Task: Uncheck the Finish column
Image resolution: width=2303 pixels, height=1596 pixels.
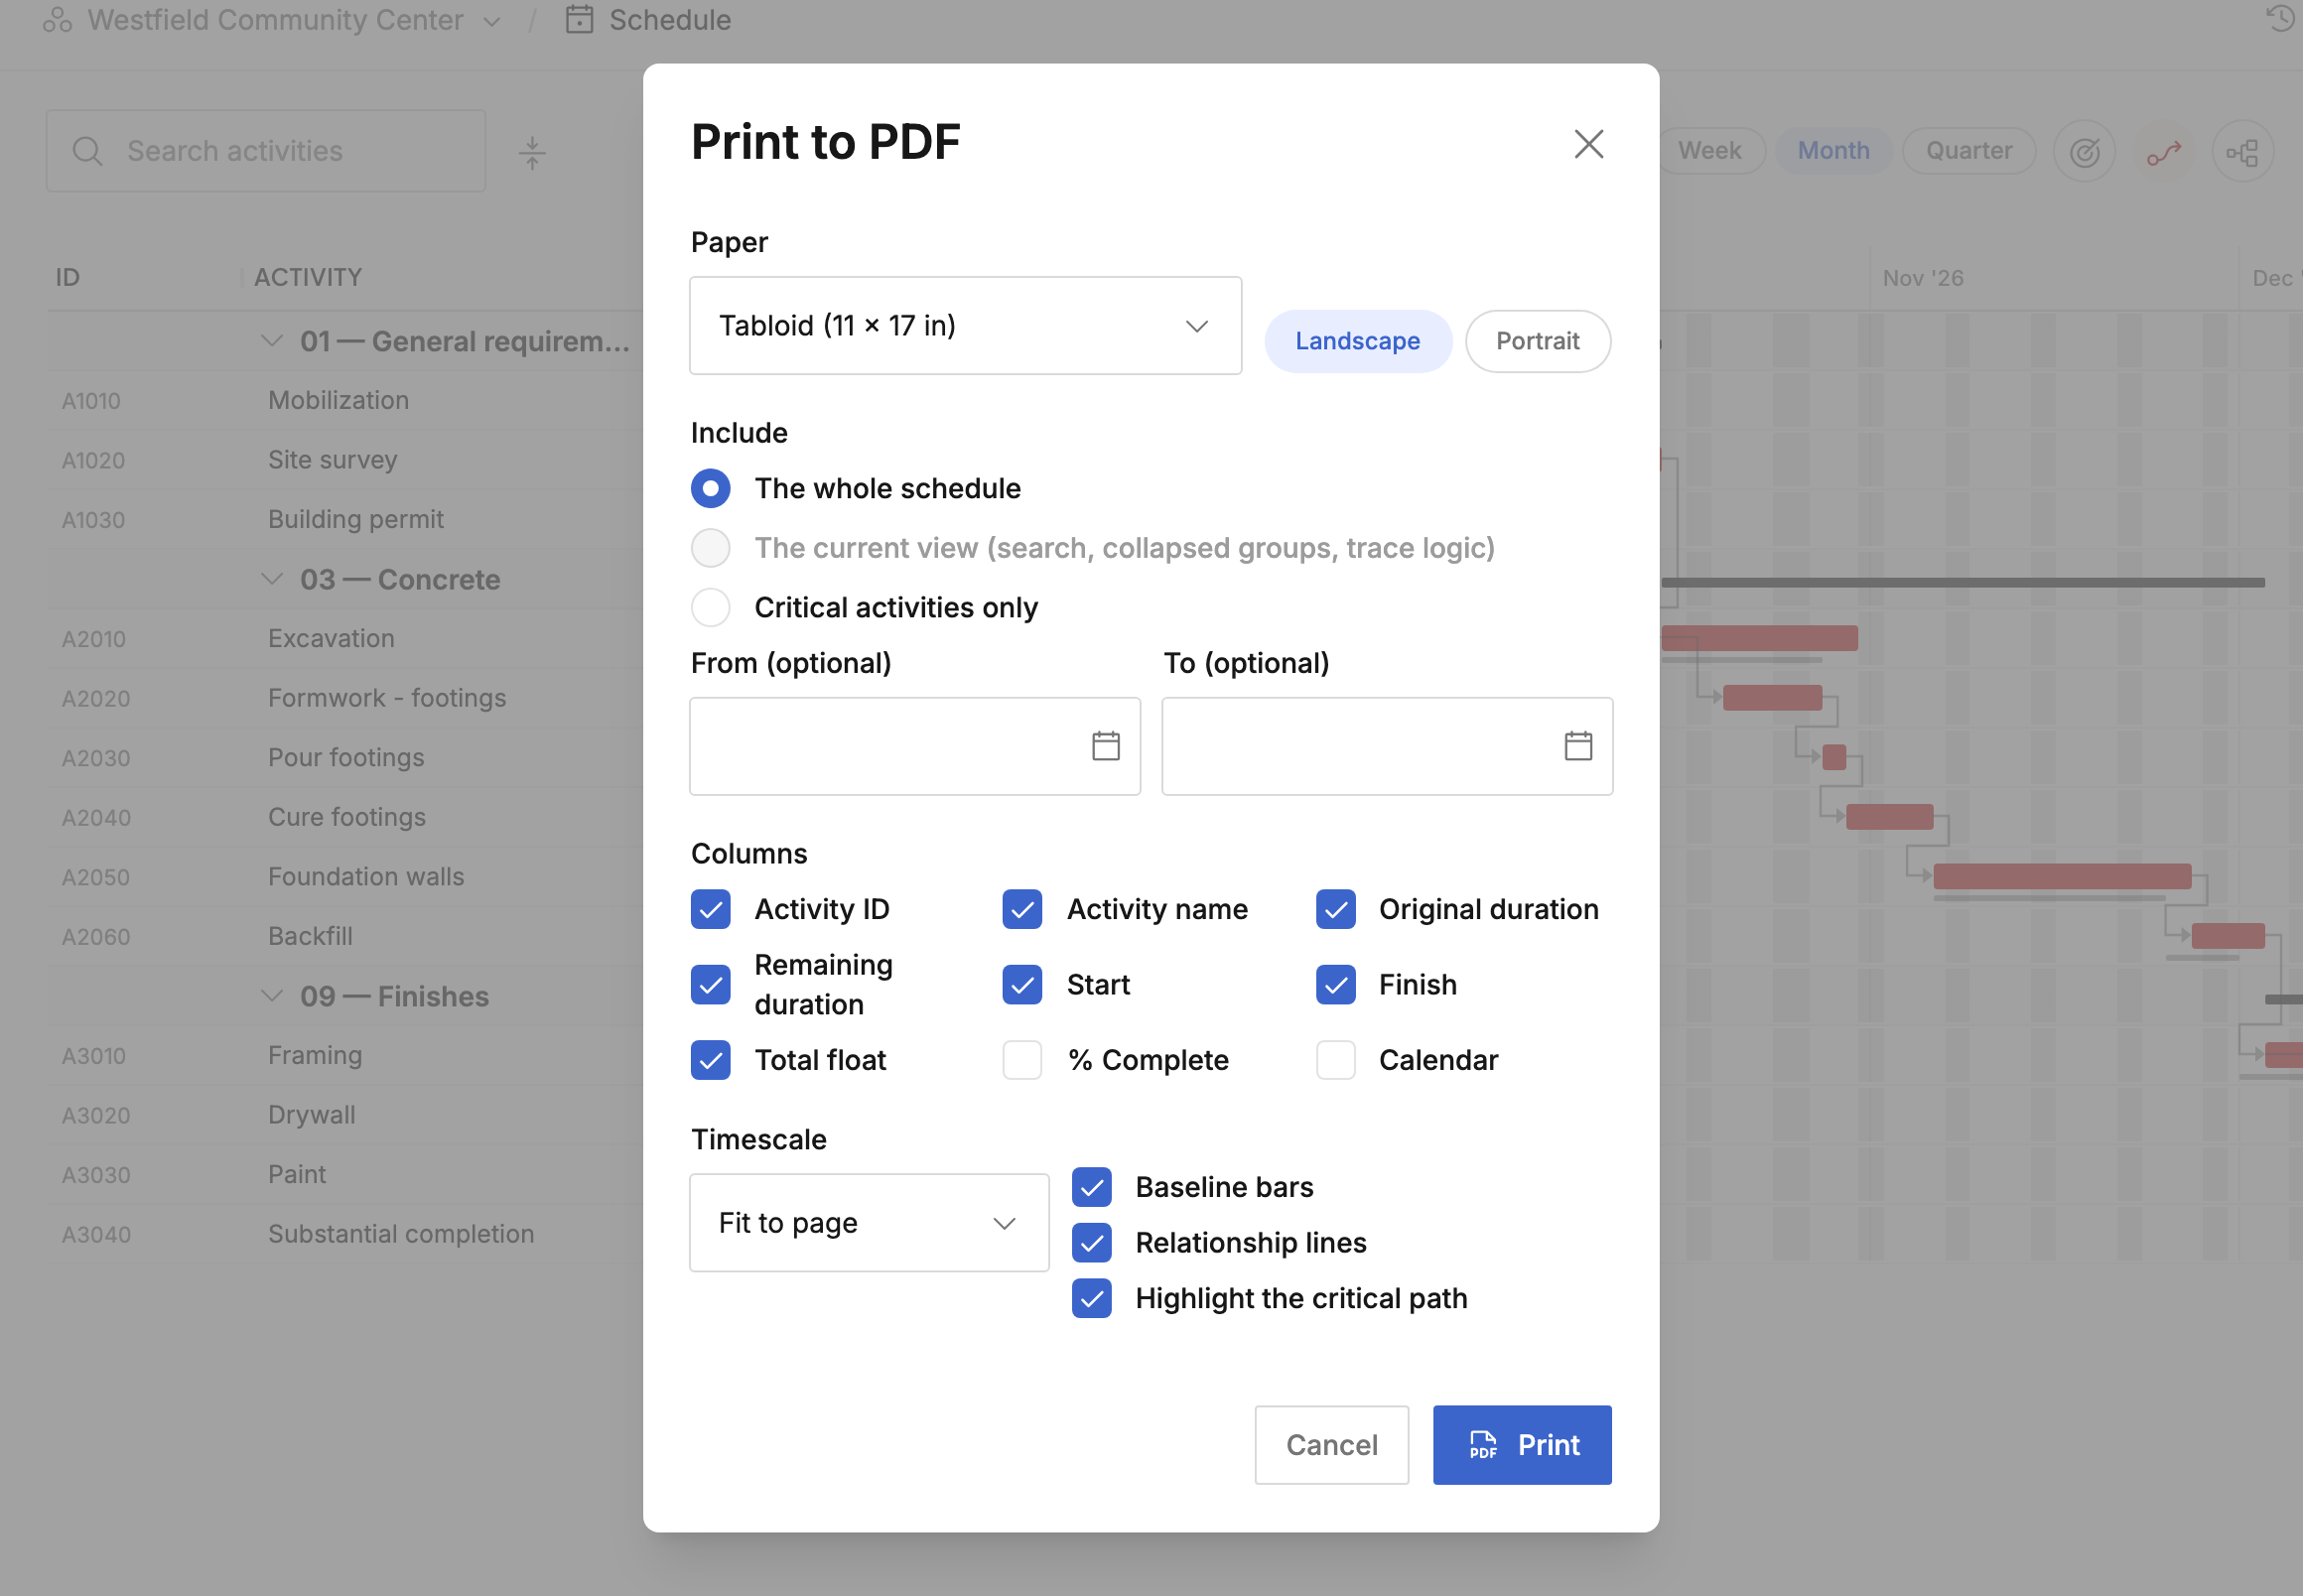Action: pyautogui.click(x=1335, y=984)
